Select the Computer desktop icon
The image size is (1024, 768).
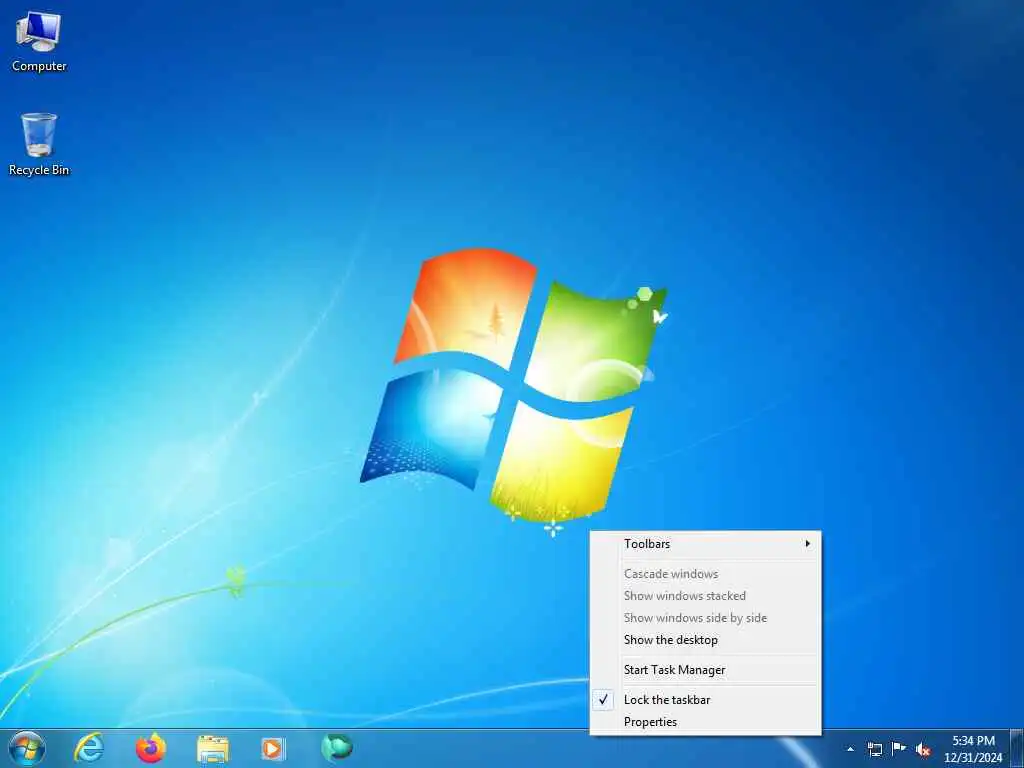[39, 42]
